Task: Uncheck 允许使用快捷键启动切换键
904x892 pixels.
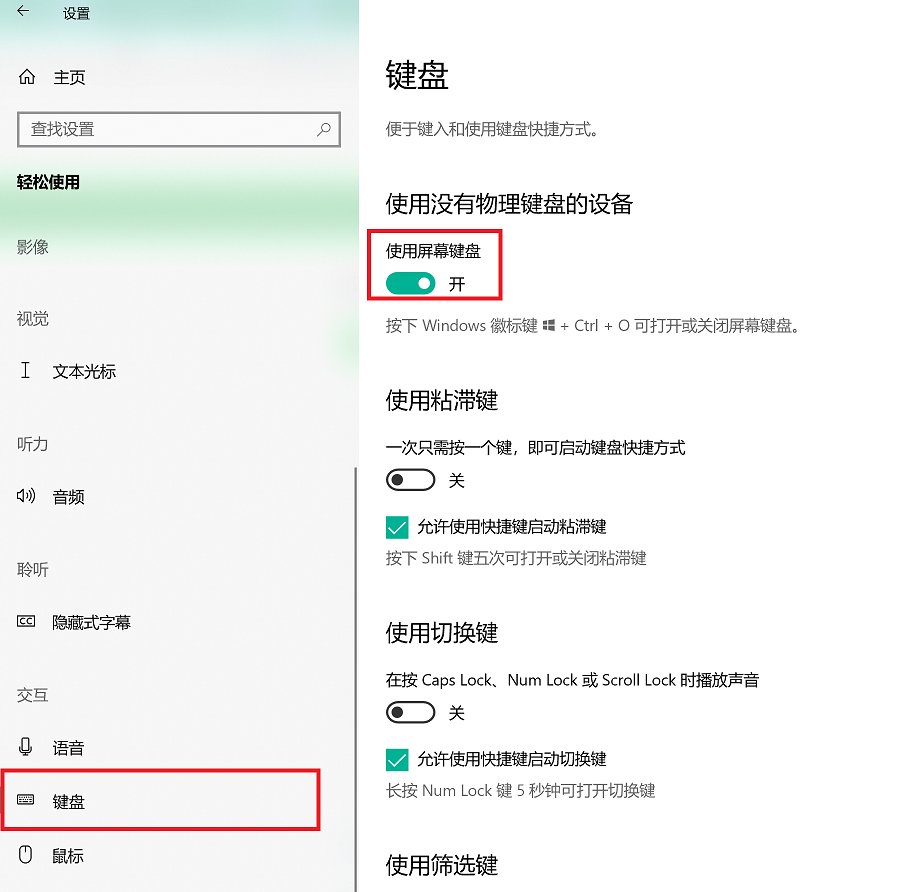Action: point(399,759)
